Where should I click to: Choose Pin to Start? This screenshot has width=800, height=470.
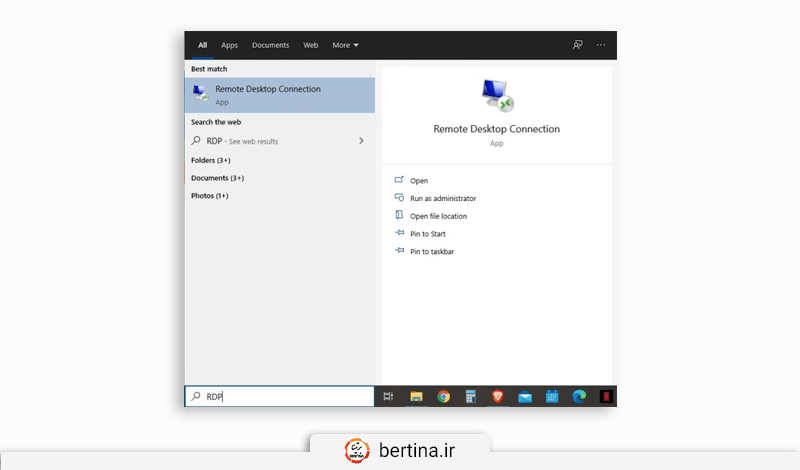point(428,234)
